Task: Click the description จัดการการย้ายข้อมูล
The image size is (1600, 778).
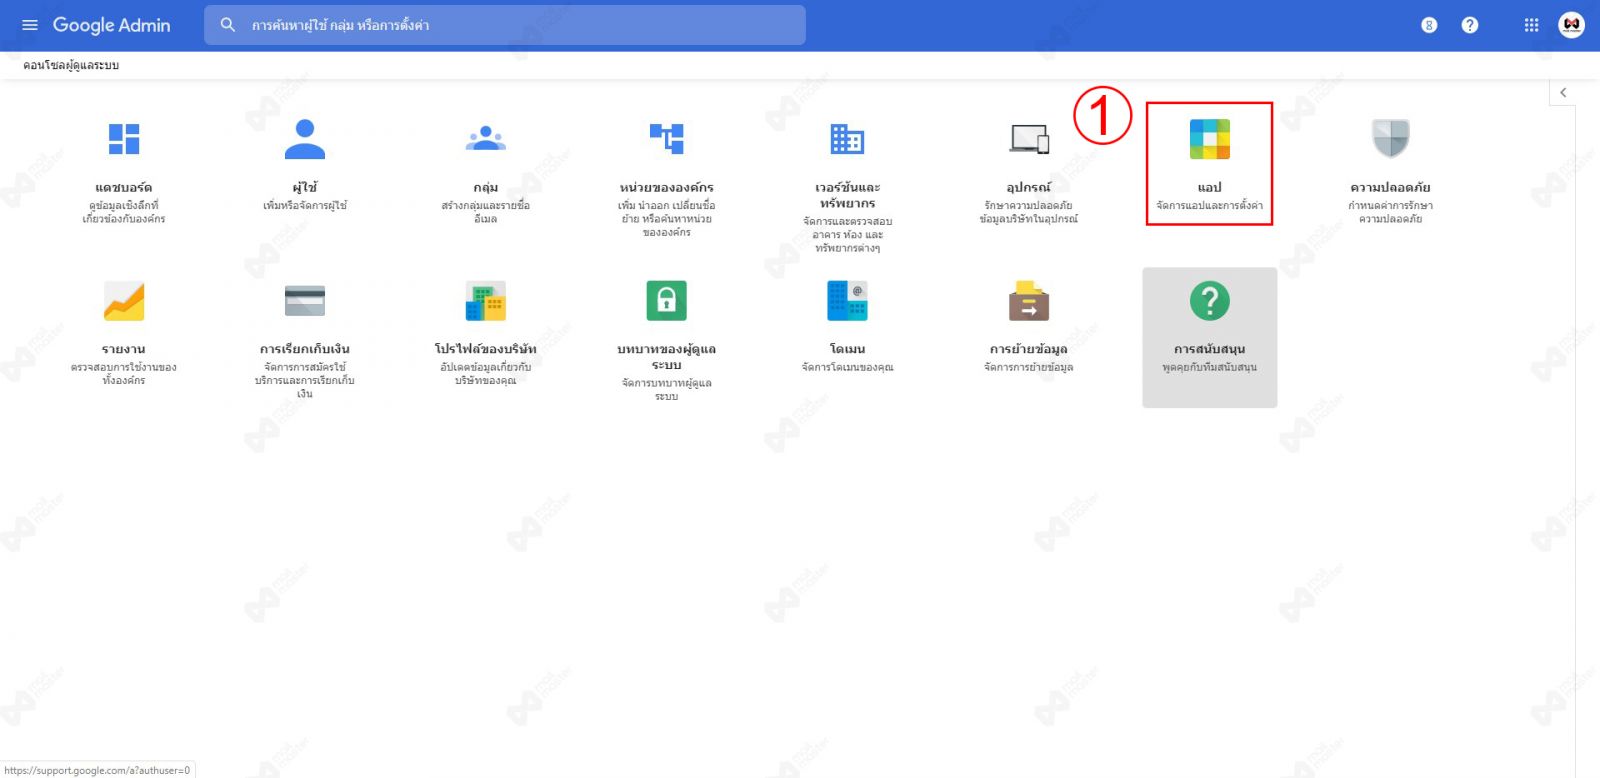Action: [1029, 368]
